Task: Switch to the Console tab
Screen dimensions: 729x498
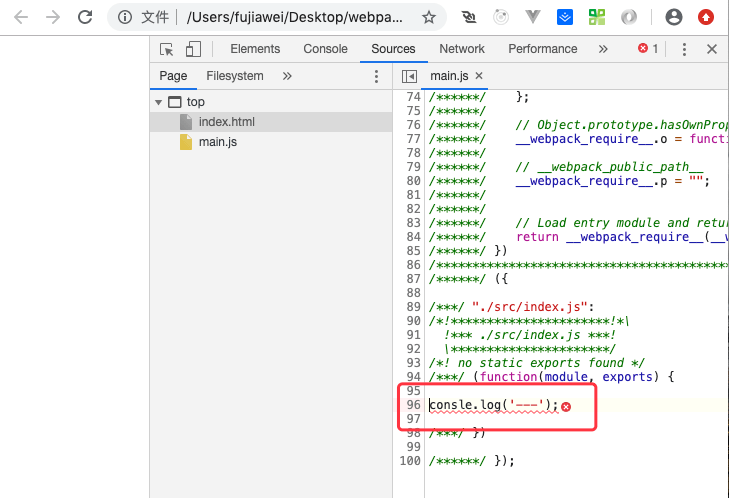Action: click(325, 49)
